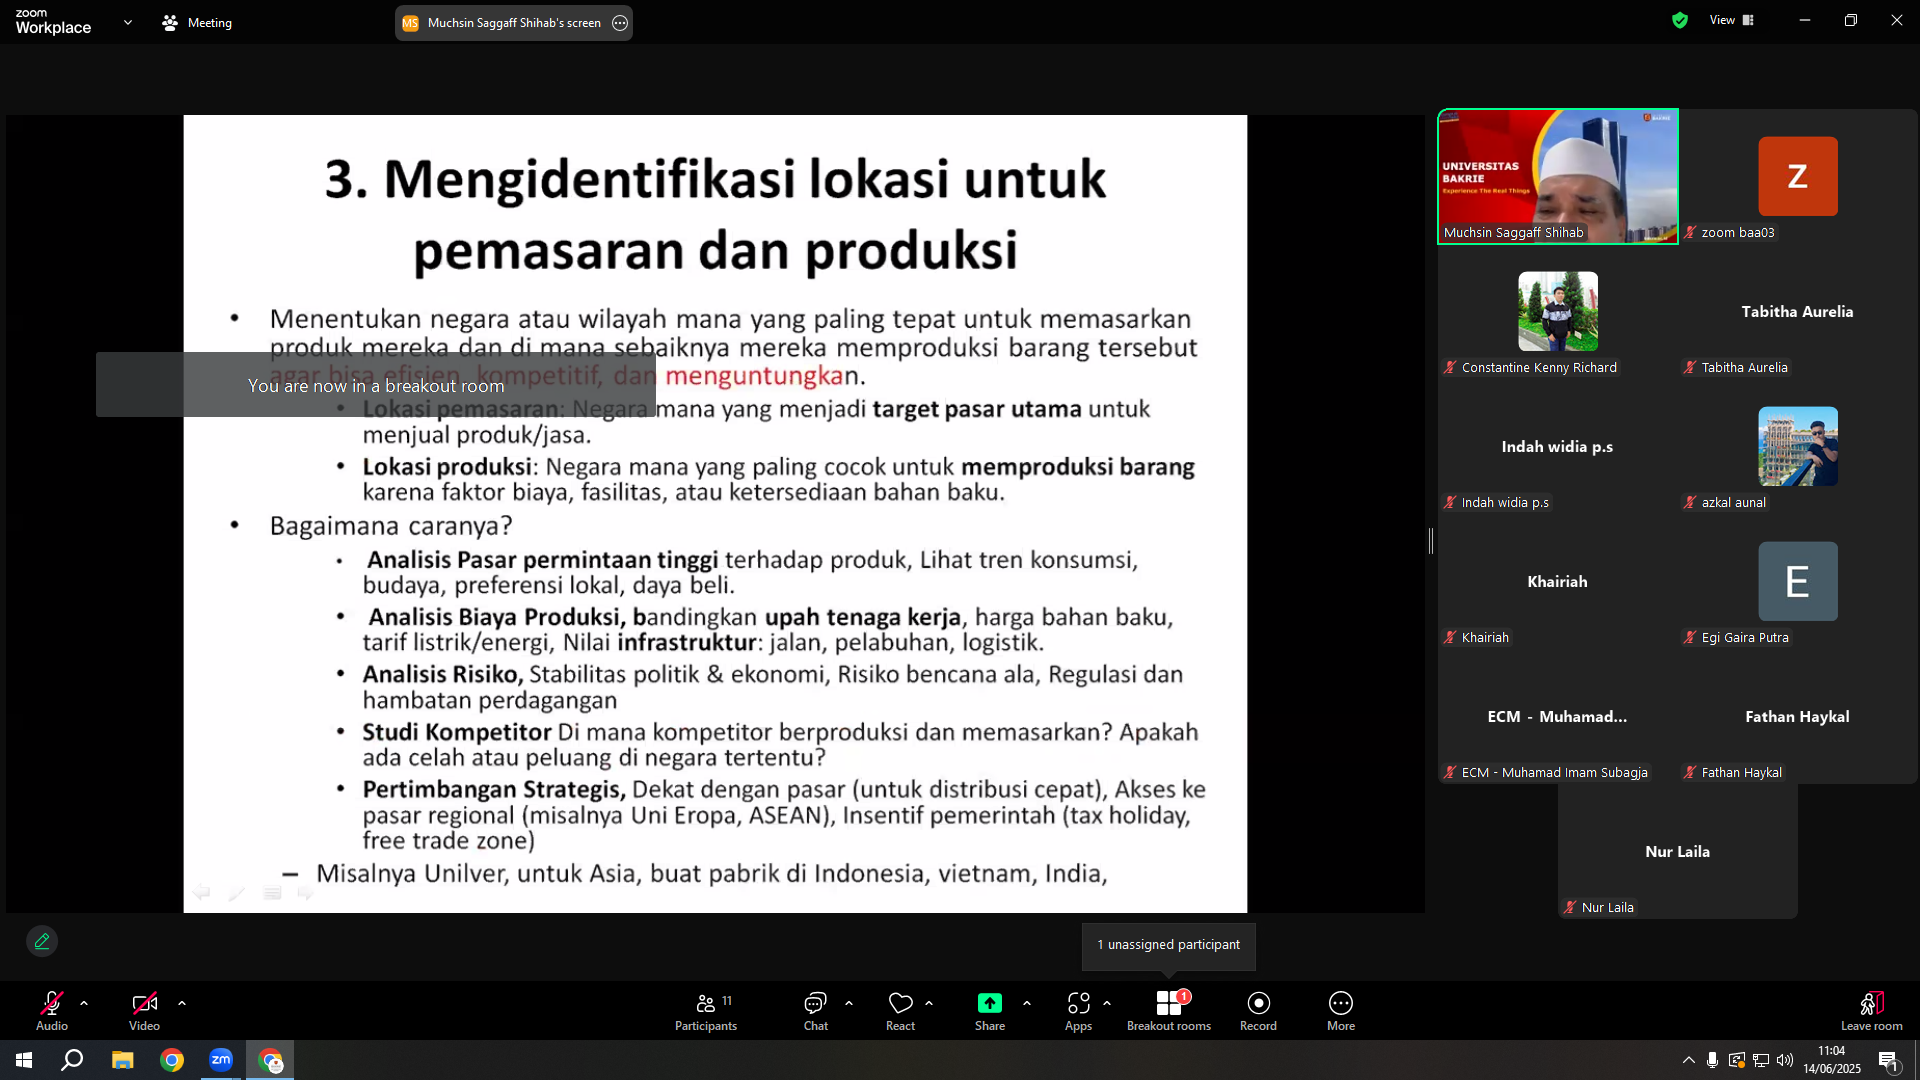Click the green Share screen button
This screenshot has width=1920, height=1080.
[x=990, y=1010]
